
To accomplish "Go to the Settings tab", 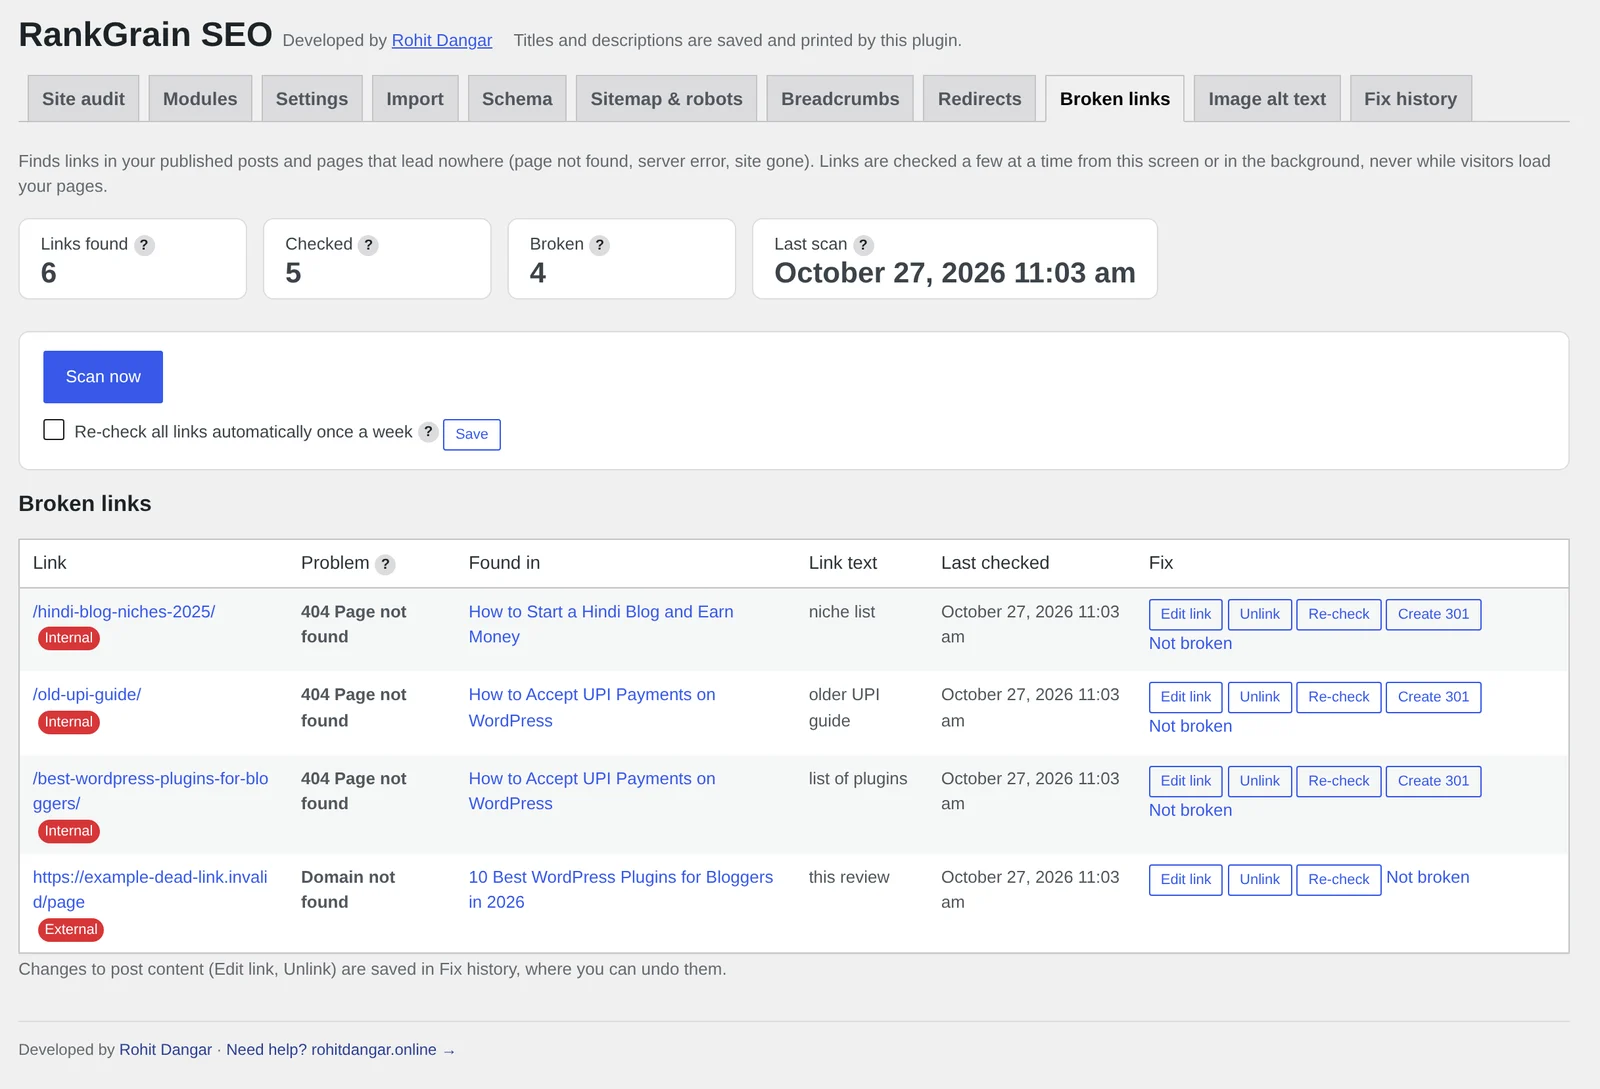I will tap(312, 99).
